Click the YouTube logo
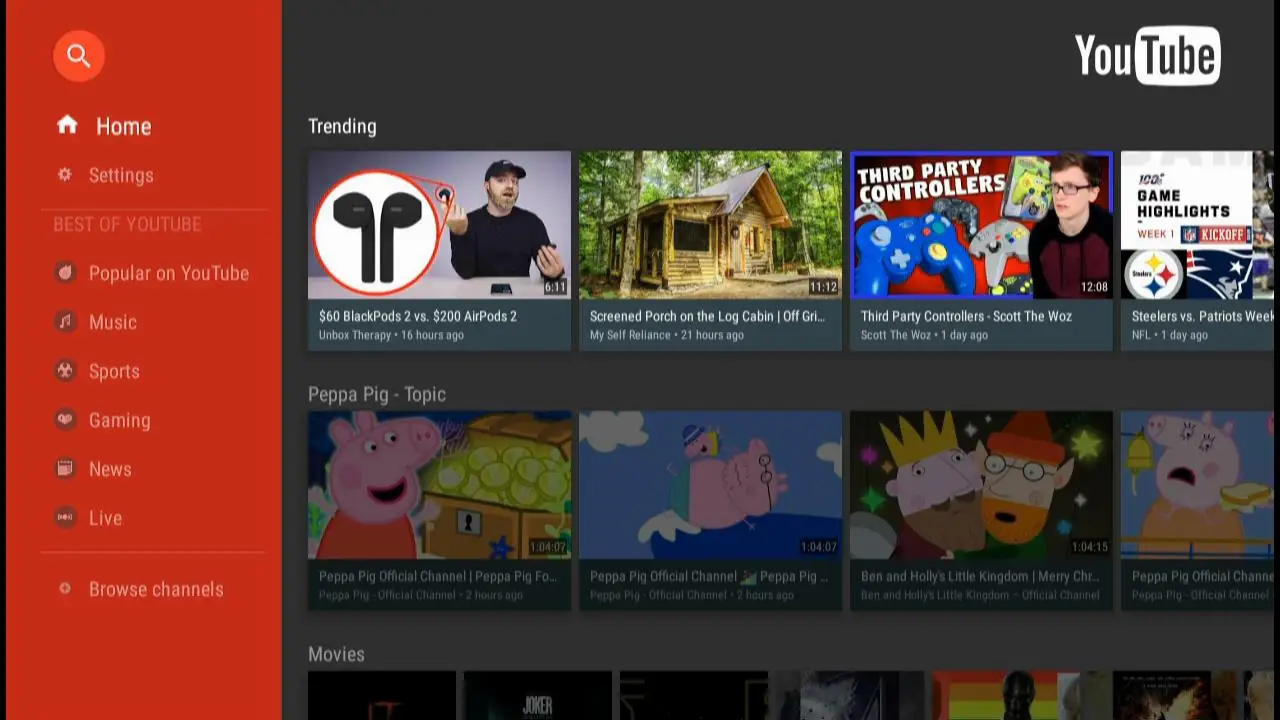The image size is (1280, 720). click(1148, 56)
